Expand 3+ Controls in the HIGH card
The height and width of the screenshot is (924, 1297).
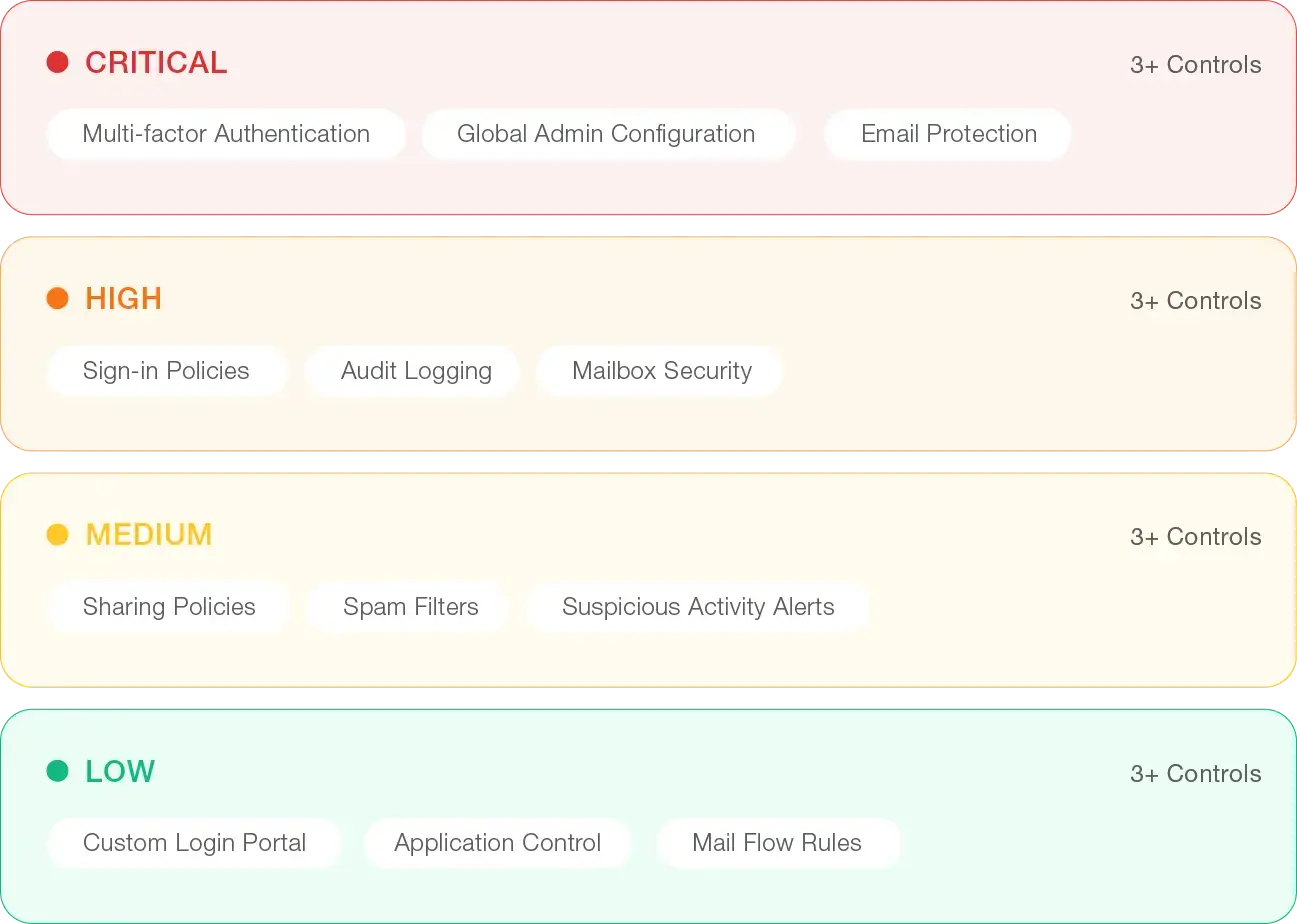click(1195, 301)
